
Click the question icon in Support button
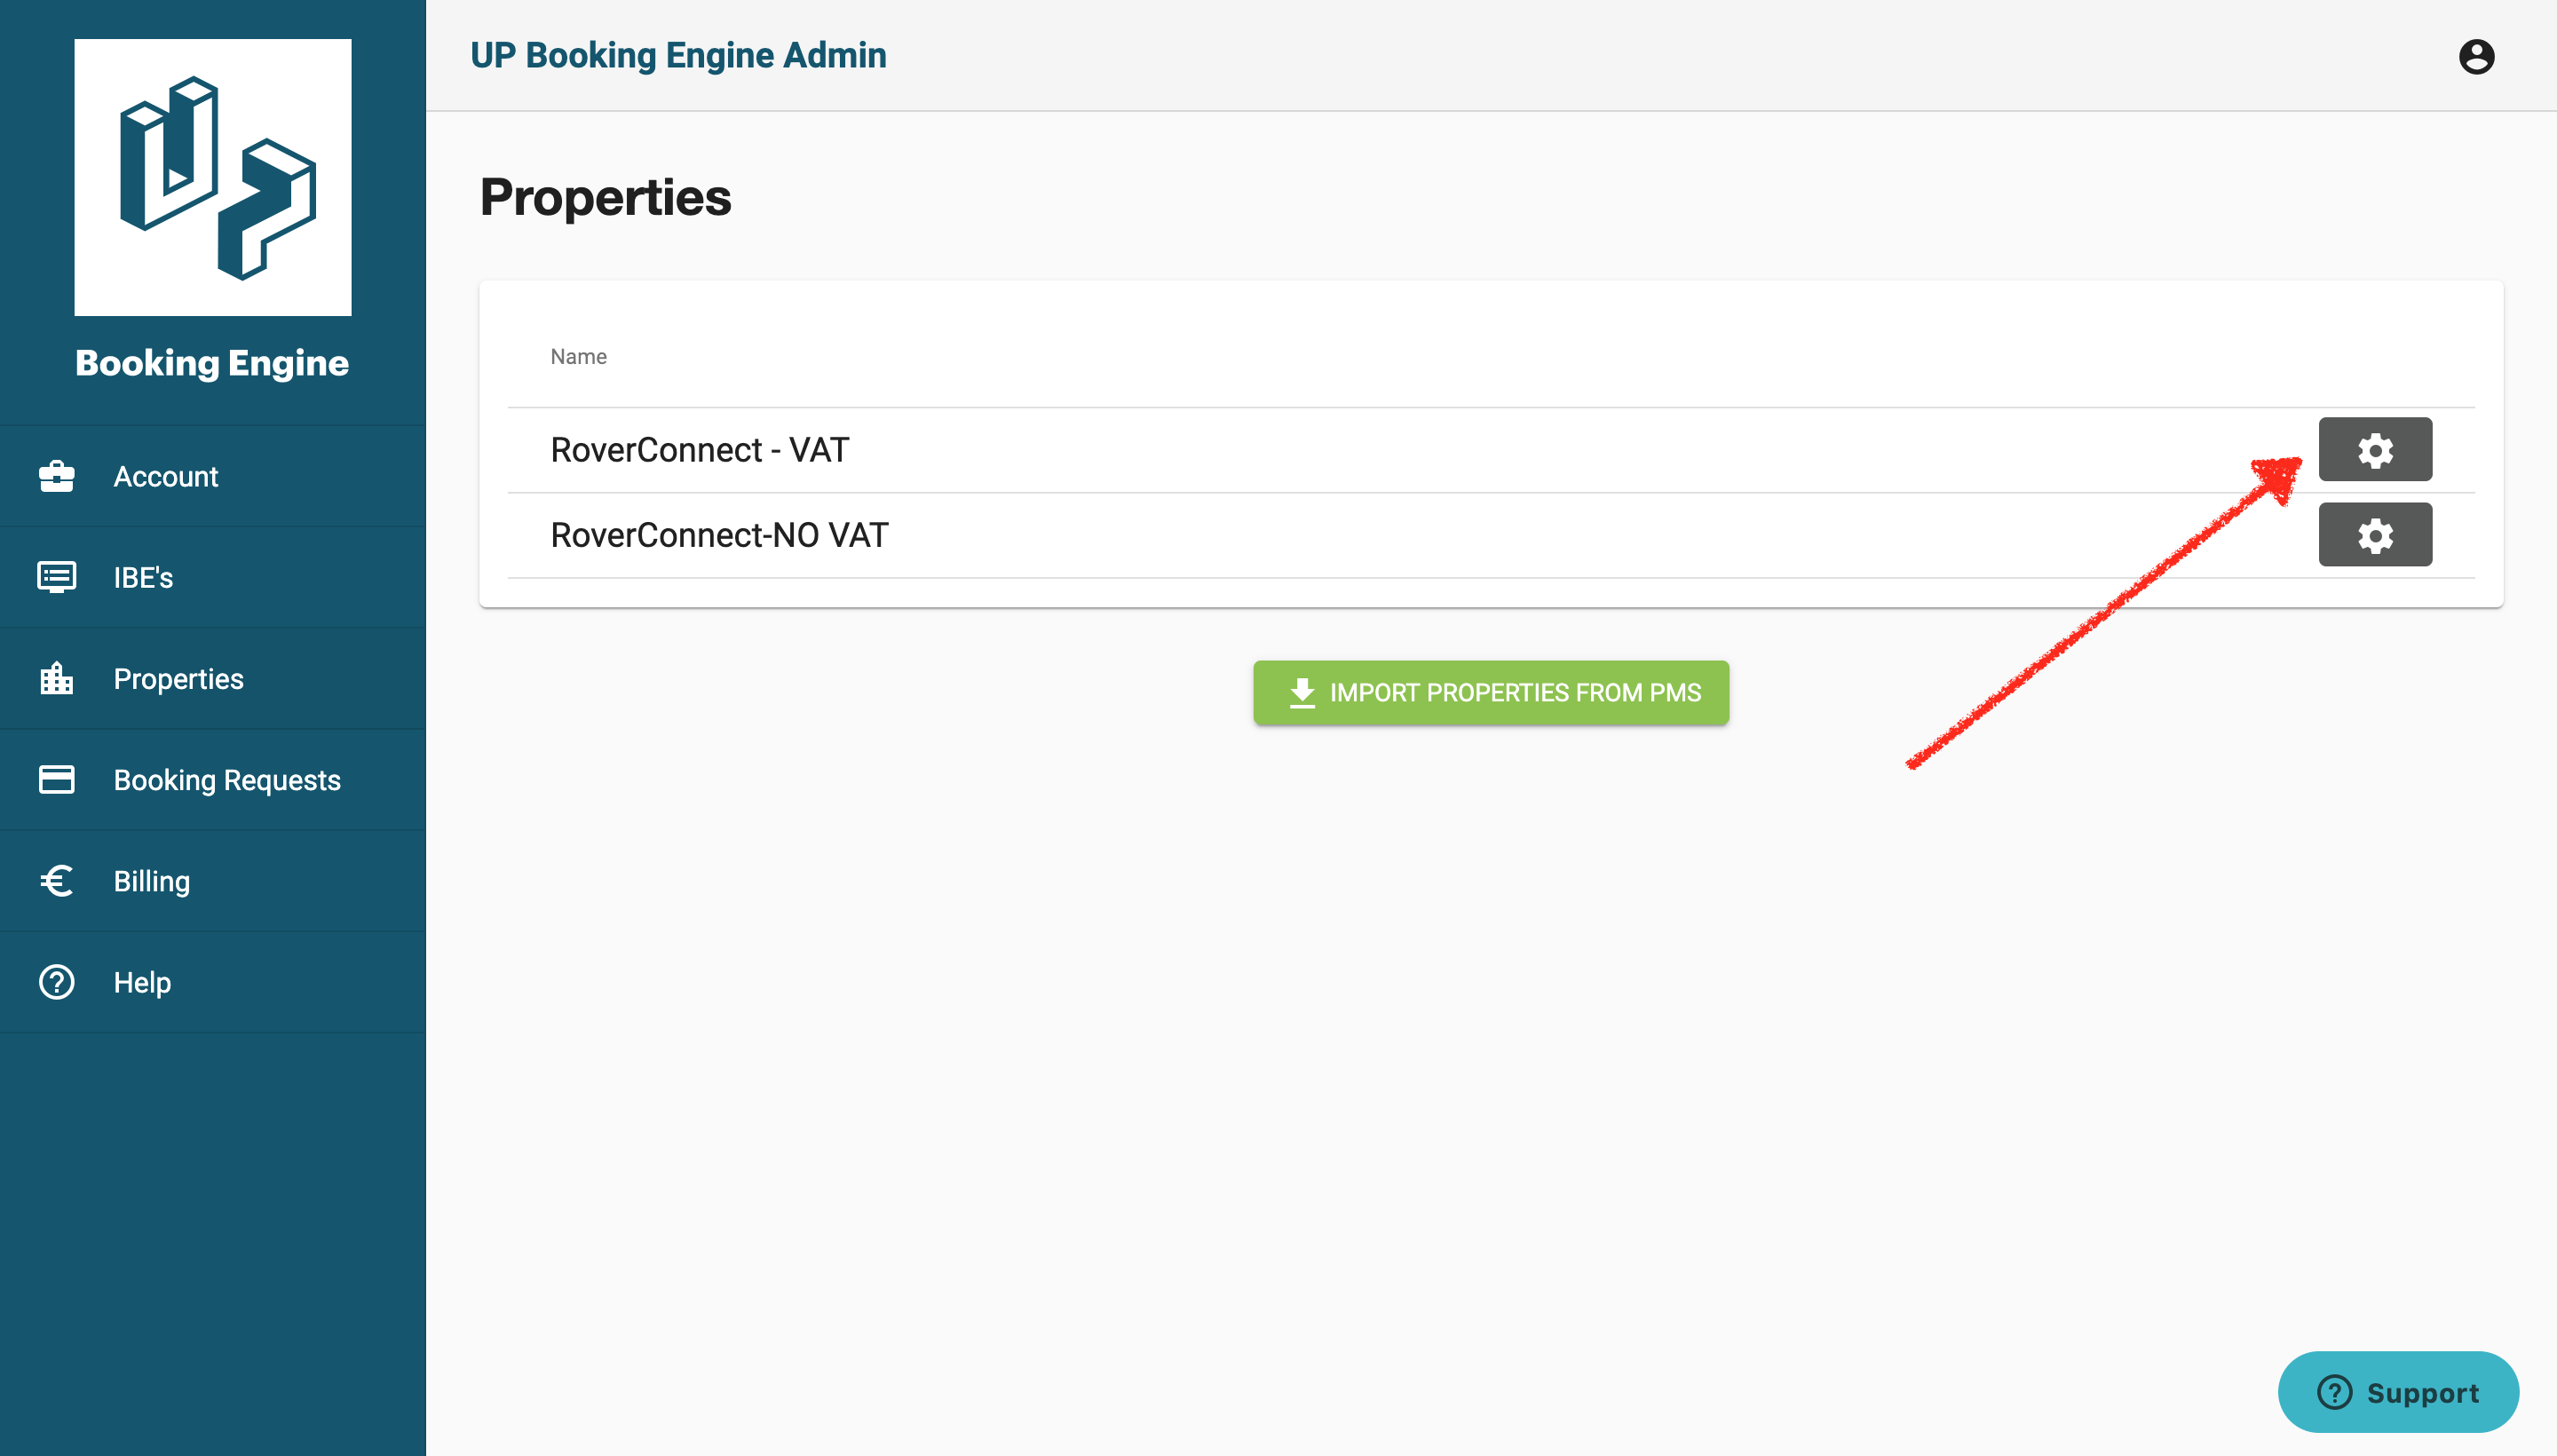(2334, 1392)
